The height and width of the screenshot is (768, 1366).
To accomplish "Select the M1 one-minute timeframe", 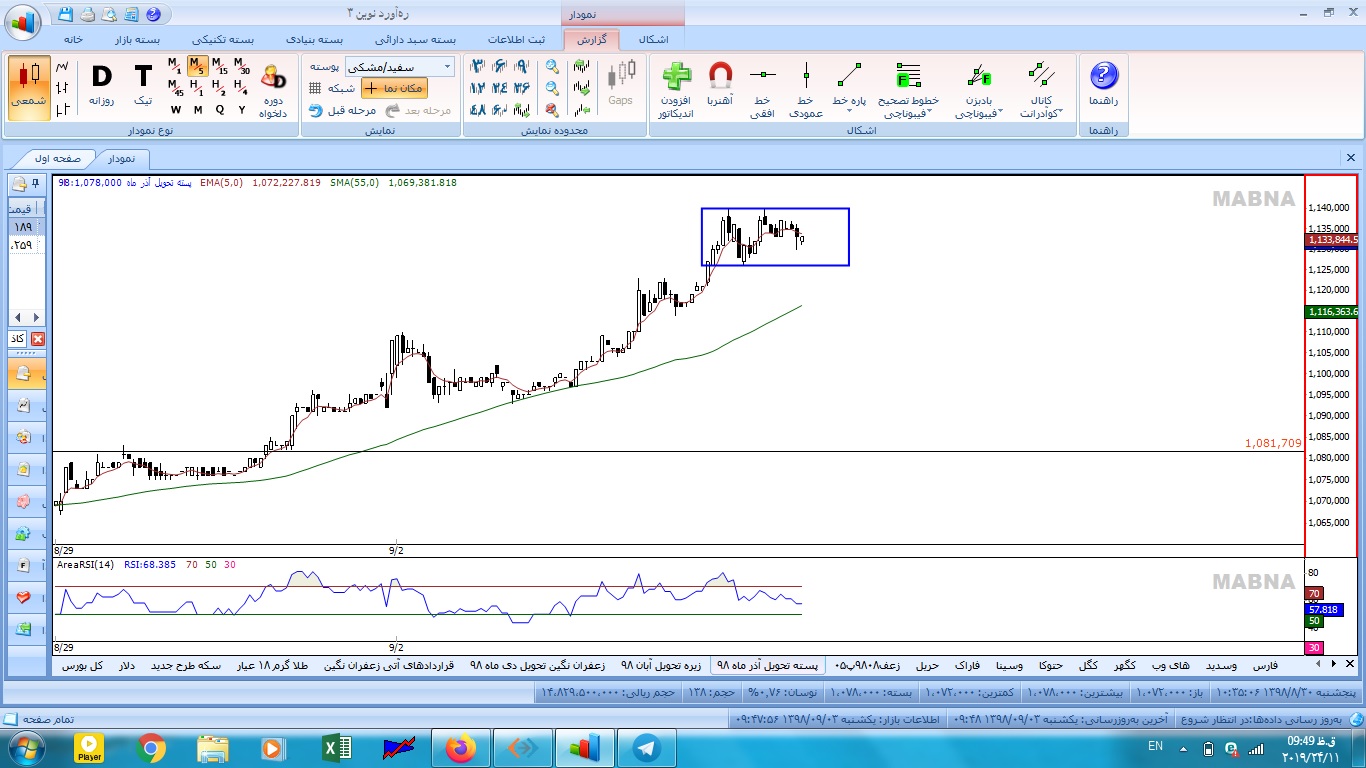I will pos(175,66).
